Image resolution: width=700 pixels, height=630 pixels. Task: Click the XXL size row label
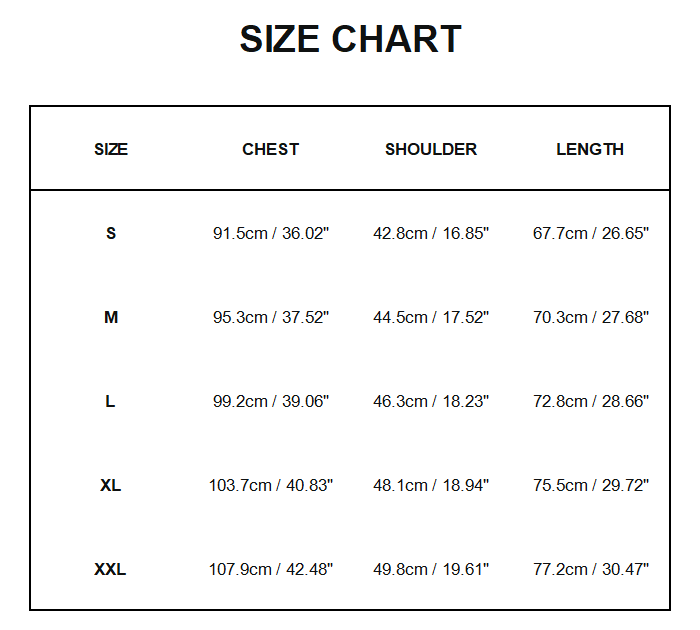pyautogui.click(x=110, y=569)
